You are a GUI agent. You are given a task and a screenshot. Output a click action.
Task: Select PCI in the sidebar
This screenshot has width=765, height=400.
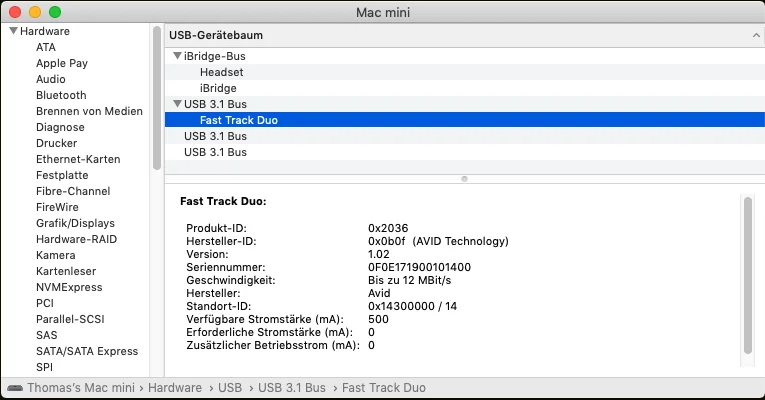[45, 303]
